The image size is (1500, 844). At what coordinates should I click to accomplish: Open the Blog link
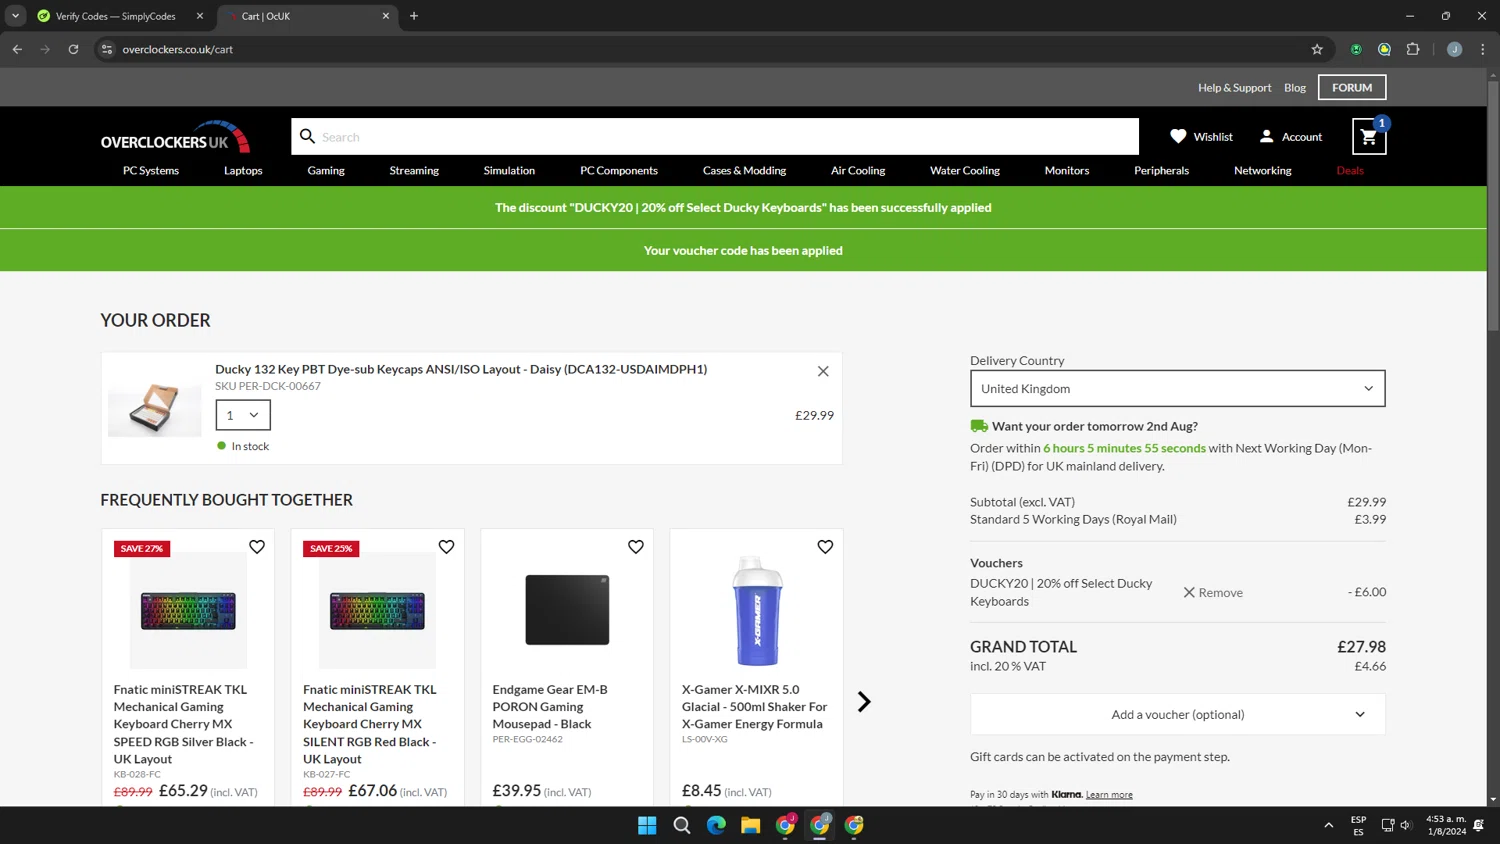[x=1295, y=88]
